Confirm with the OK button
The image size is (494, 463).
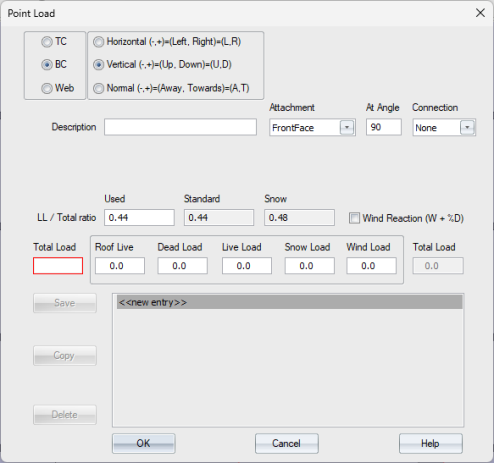[x=144, y=443]
